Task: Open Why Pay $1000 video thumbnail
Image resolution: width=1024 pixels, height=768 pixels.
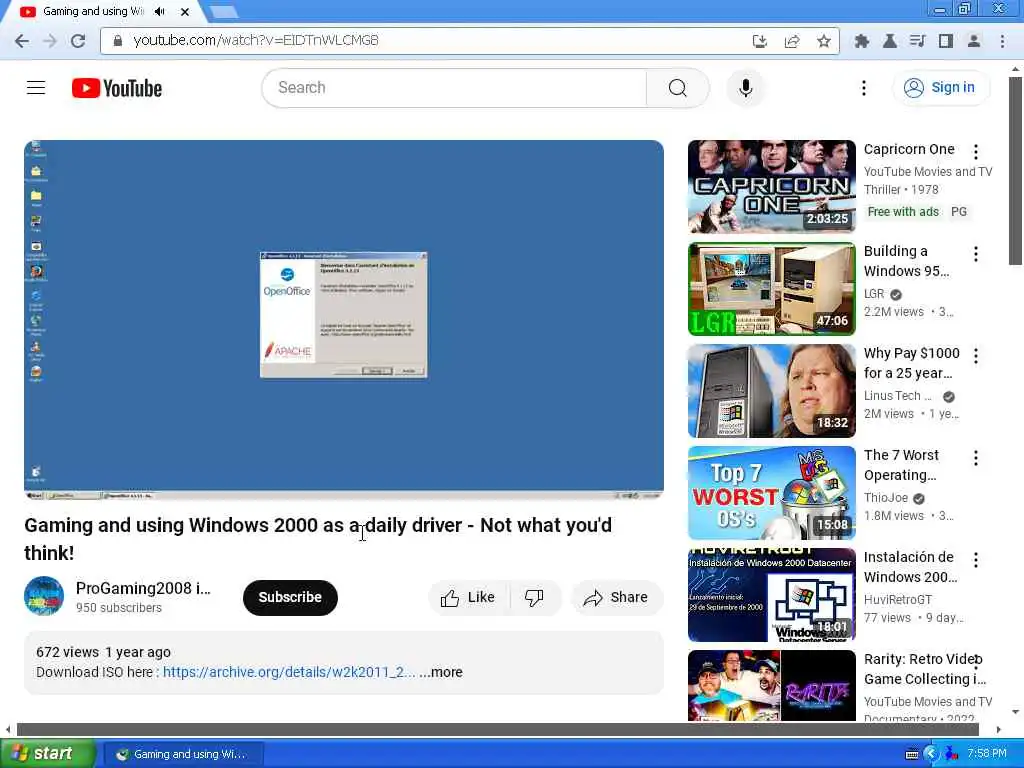Action: pos(771,391)
